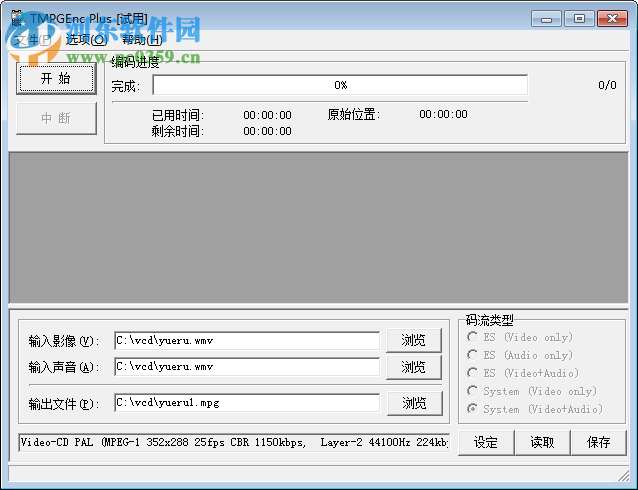Click the window resize grip corner

[x=623, y=475]
